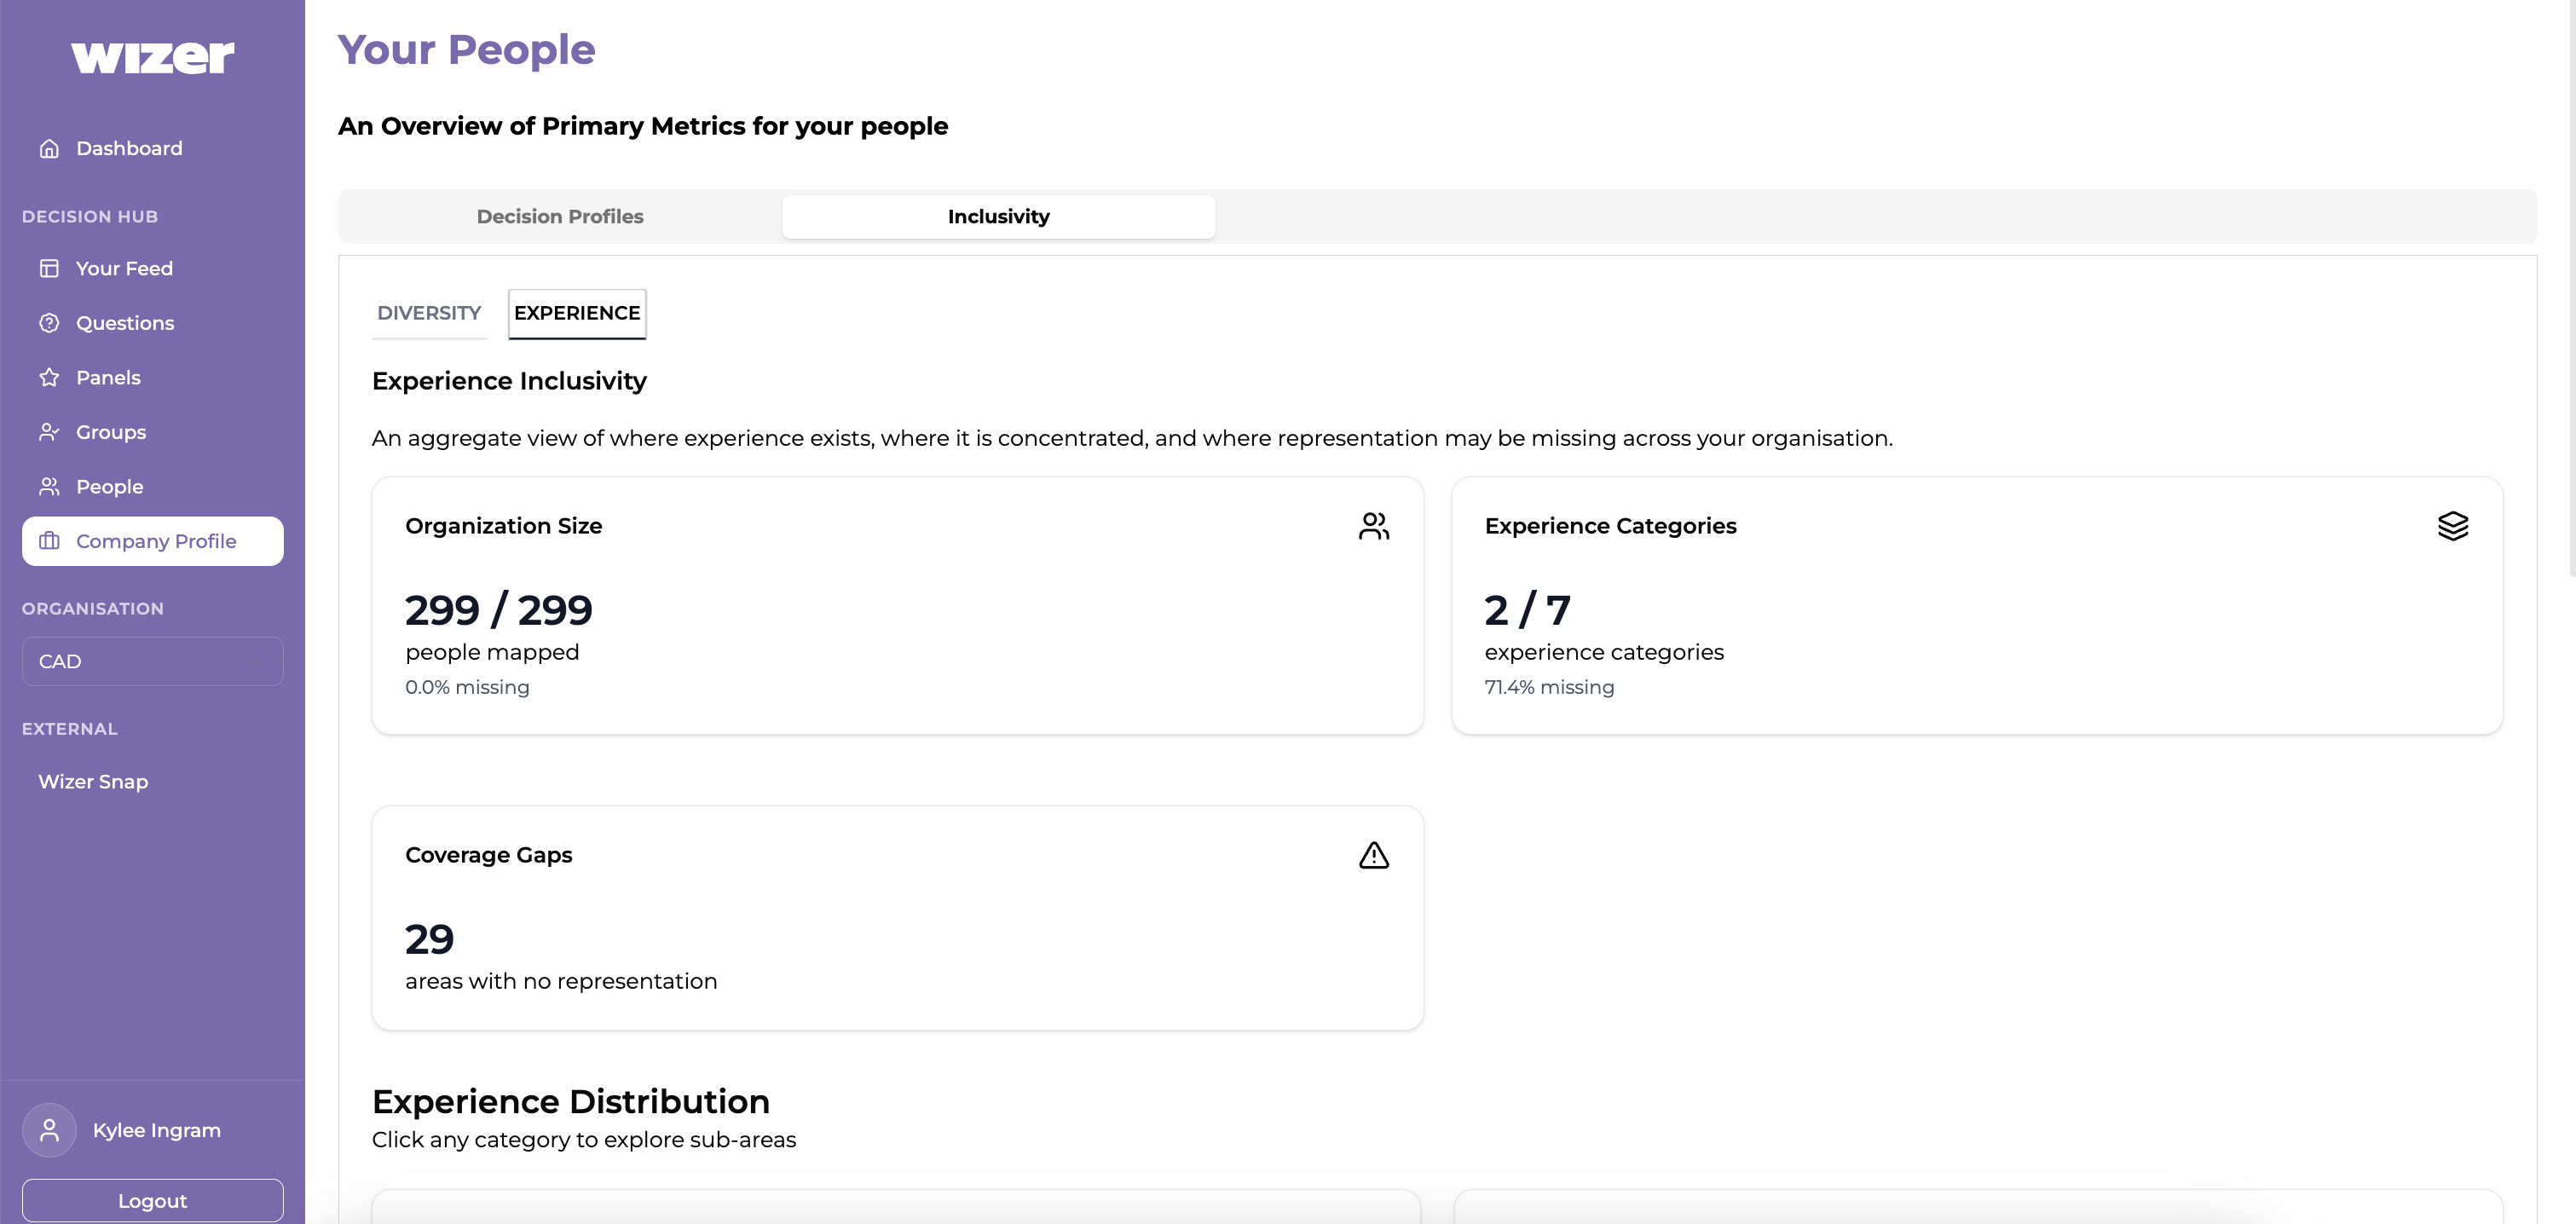Click the Questions help-circle icon
Image resolution: width=2576 pixels, height=1224 pixels.
49,323
